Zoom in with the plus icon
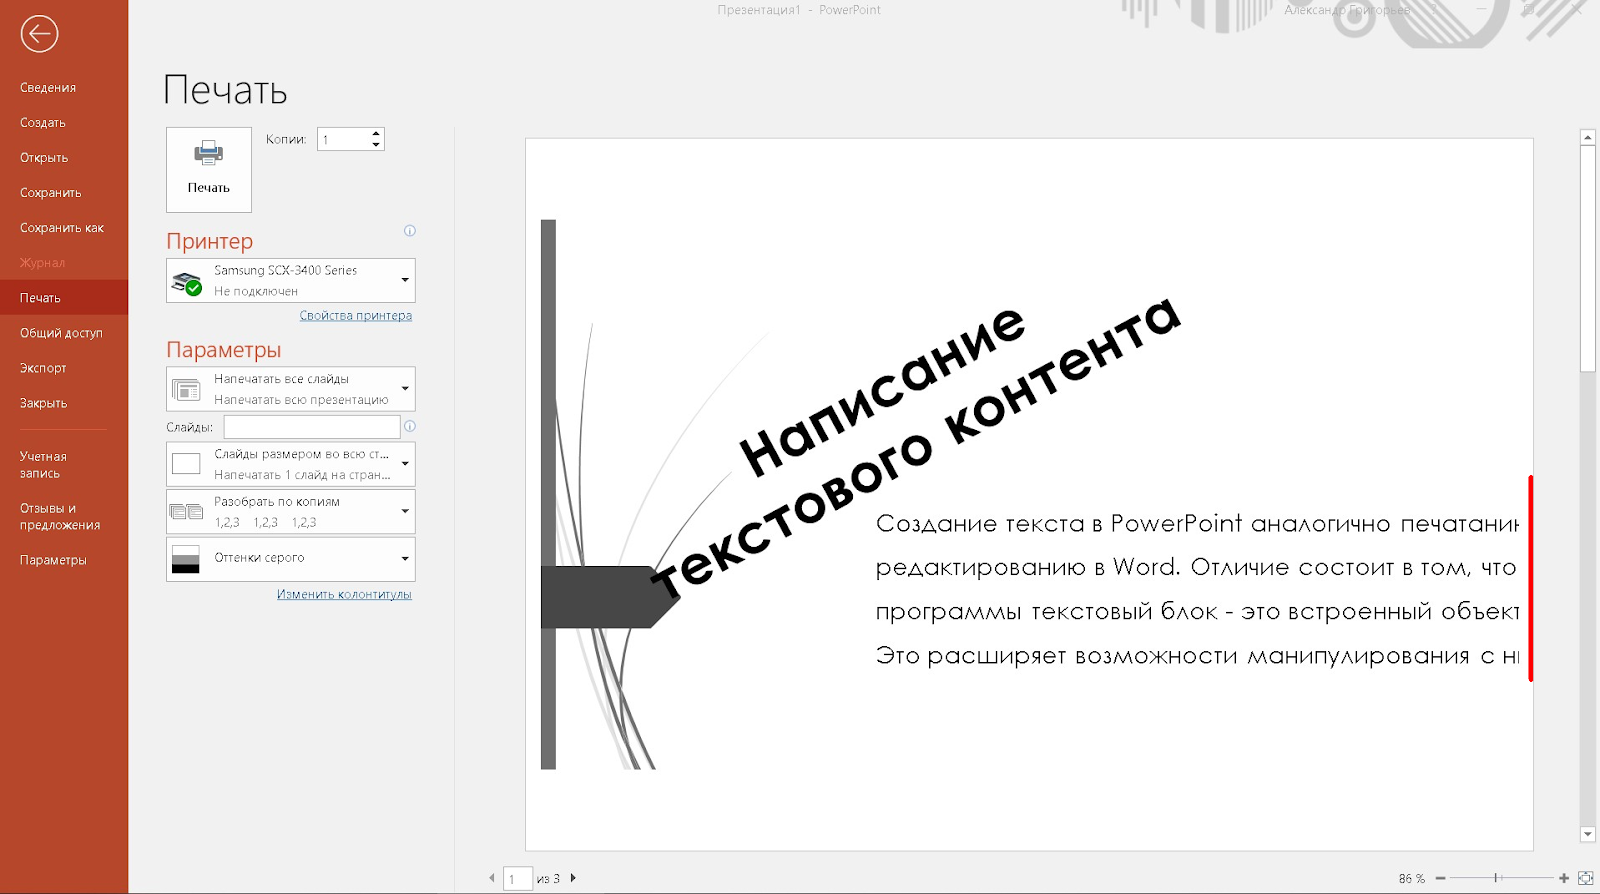Image resolution: width=1600 pixels, height=894 pixels. coord(1564,878)
